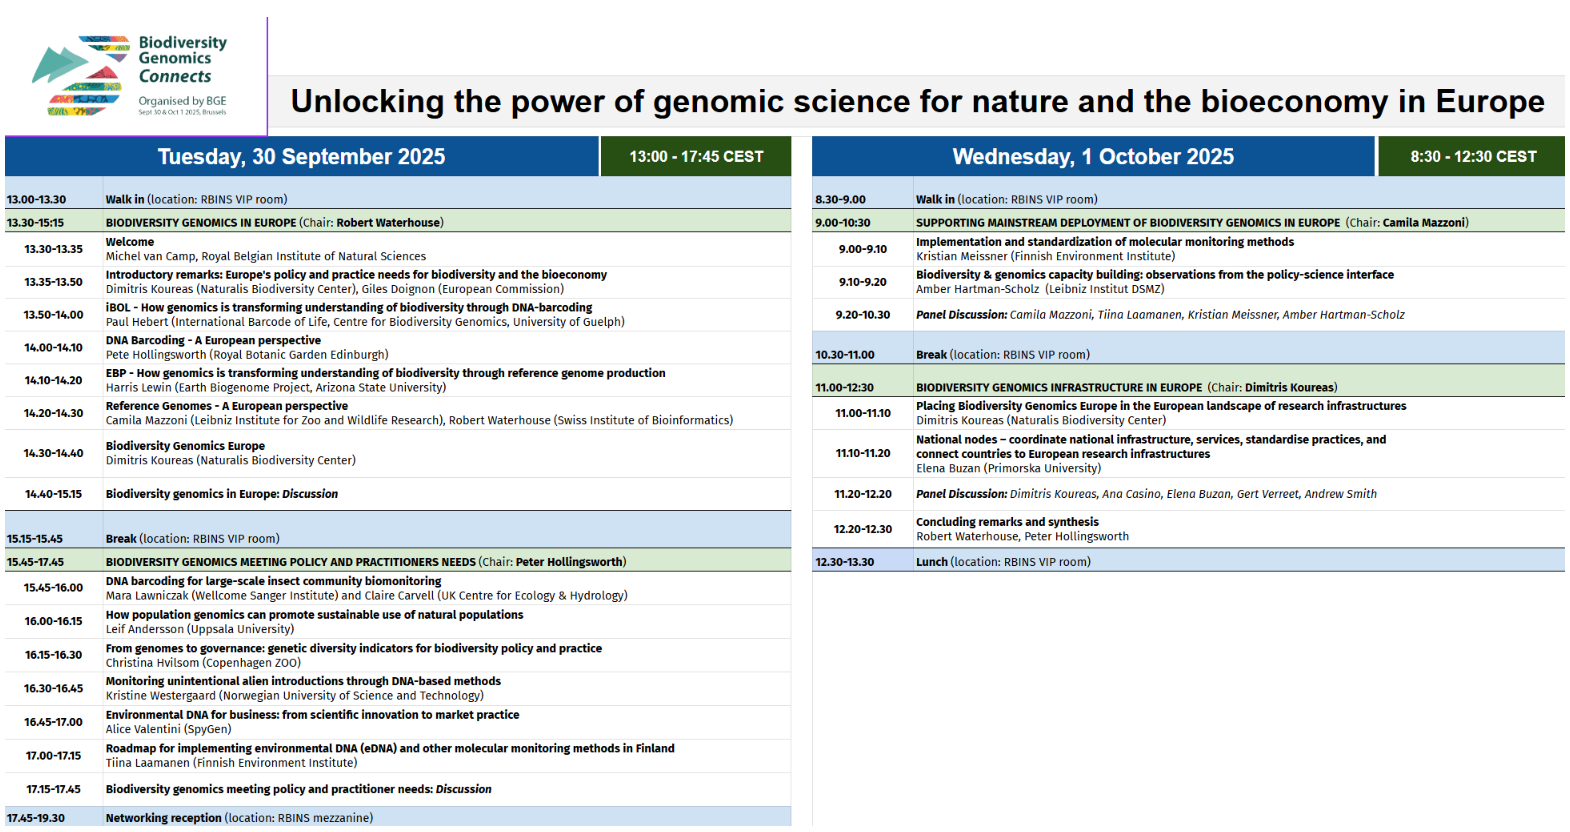Click the Biodiversity Genomics in Europe session header

coord(274,223)
